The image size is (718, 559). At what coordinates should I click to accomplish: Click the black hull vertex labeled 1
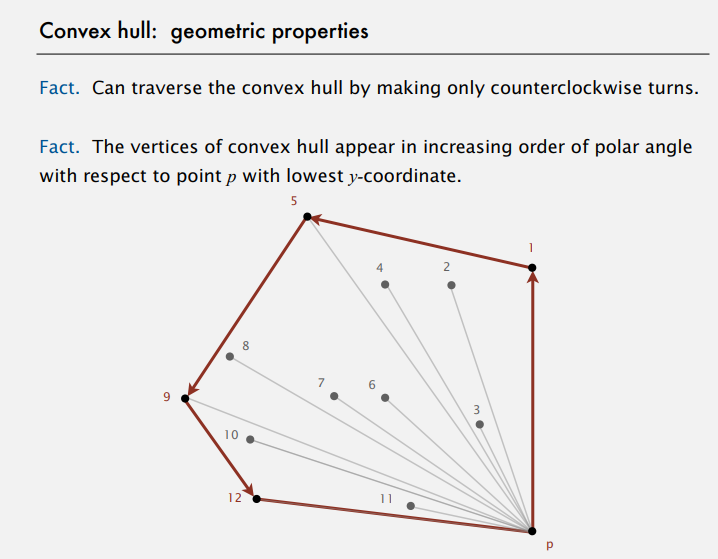click(x=532, y=267)
